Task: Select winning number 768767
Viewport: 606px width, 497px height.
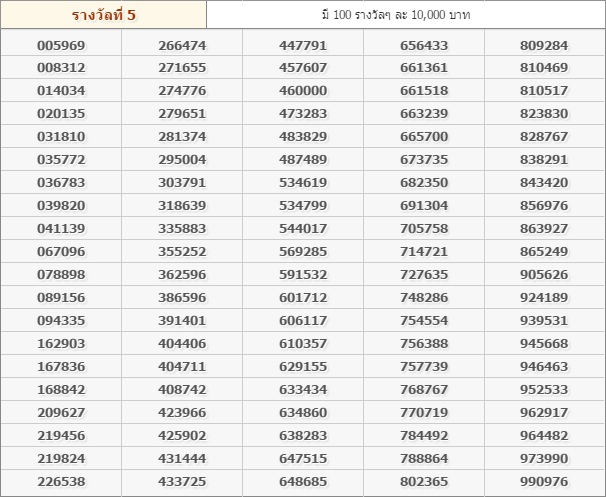Action: point(424,390)
